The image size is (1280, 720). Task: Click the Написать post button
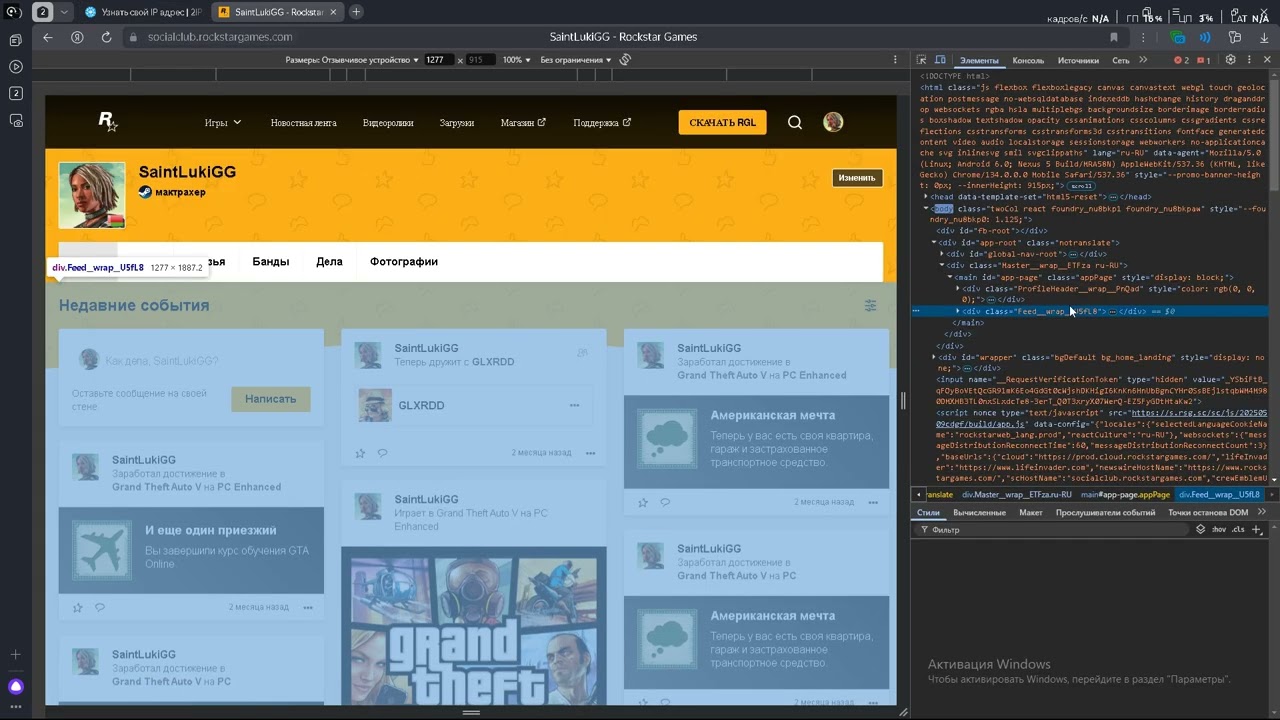(271, 399)
